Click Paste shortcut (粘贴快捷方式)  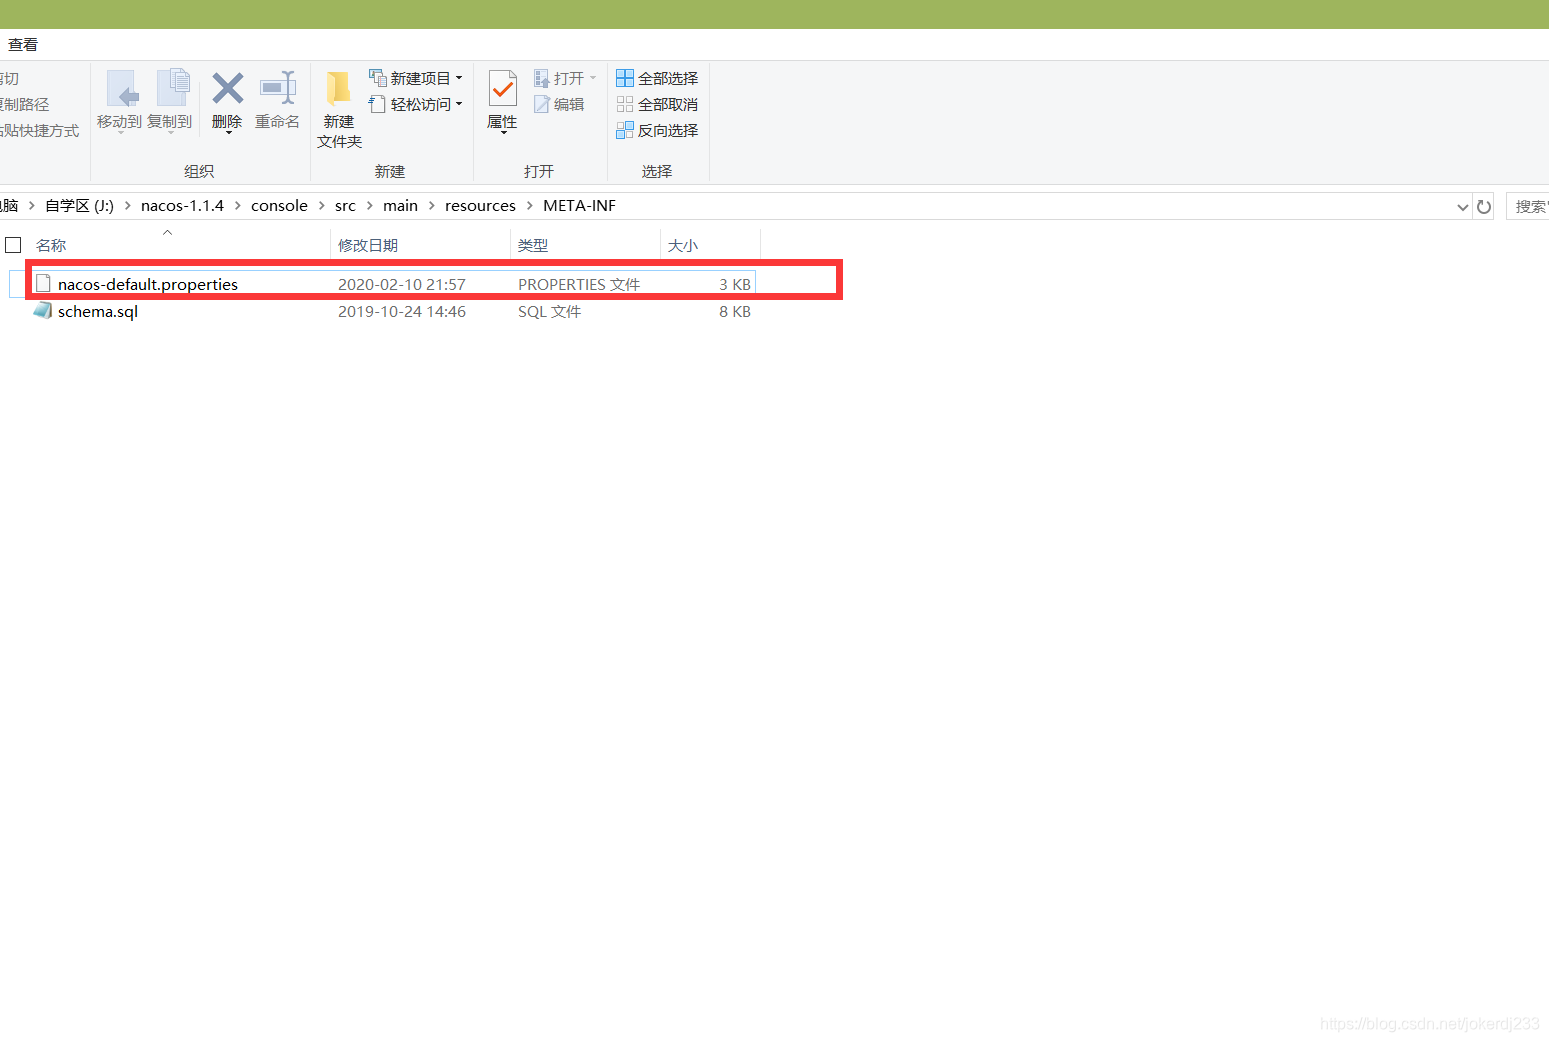pos(38,130)
